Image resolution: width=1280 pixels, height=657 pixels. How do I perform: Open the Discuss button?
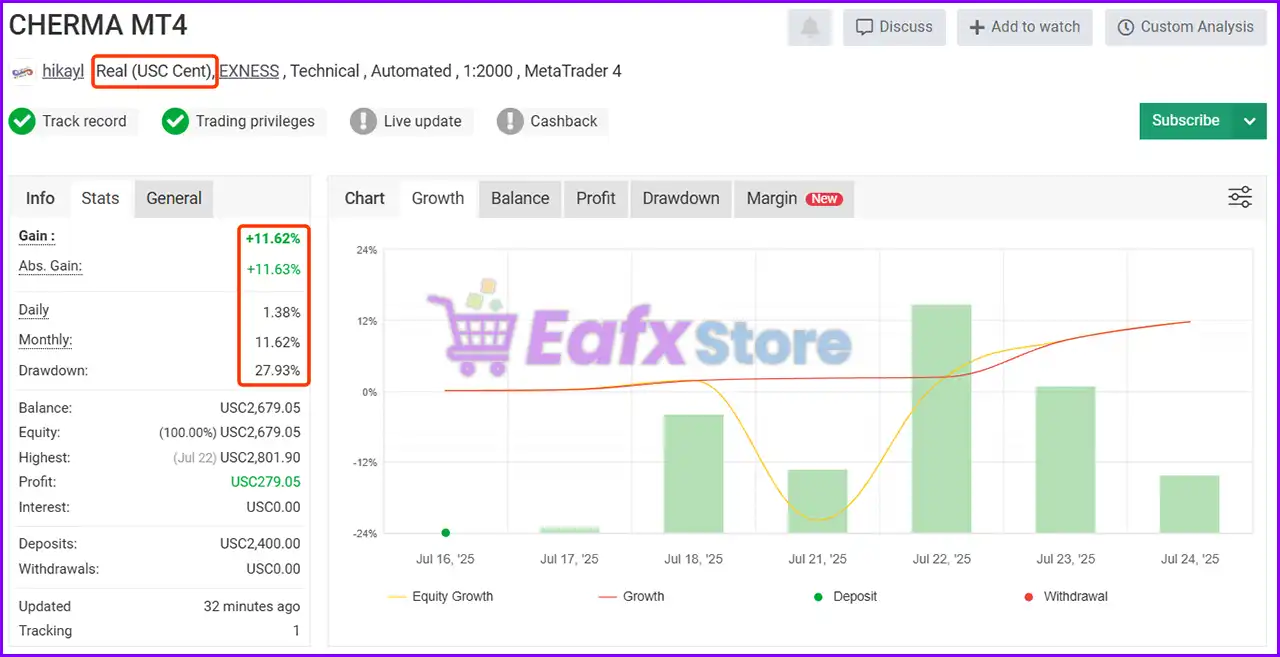point(894,28)
